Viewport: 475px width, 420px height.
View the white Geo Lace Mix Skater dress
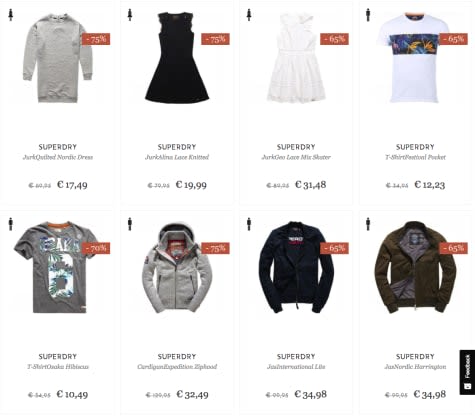click(296, 58)
